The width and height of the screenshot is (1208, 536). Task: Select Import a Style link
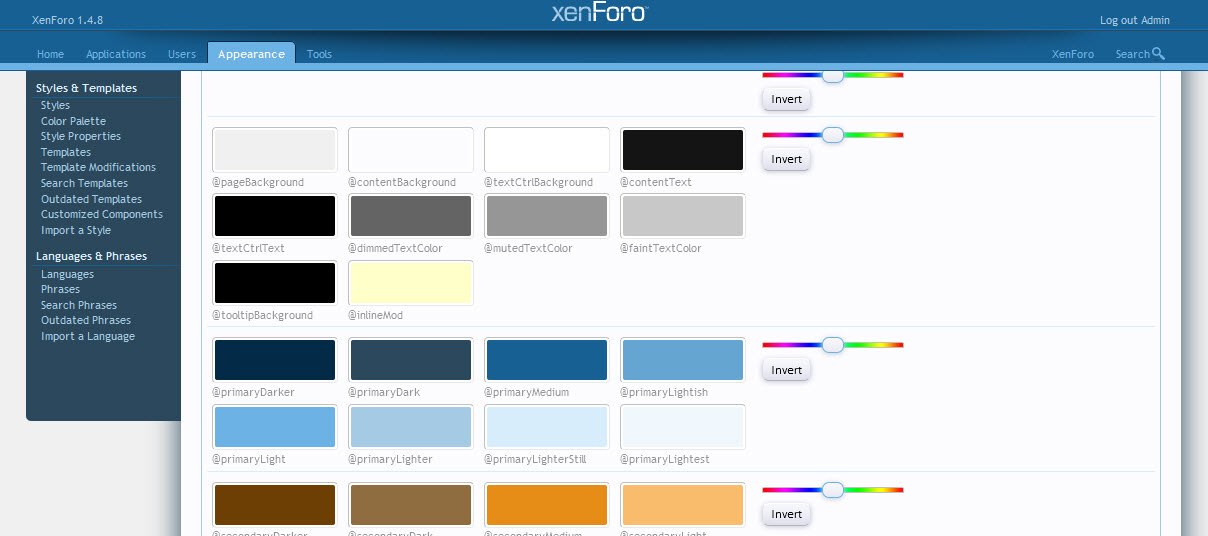[76, 230]
